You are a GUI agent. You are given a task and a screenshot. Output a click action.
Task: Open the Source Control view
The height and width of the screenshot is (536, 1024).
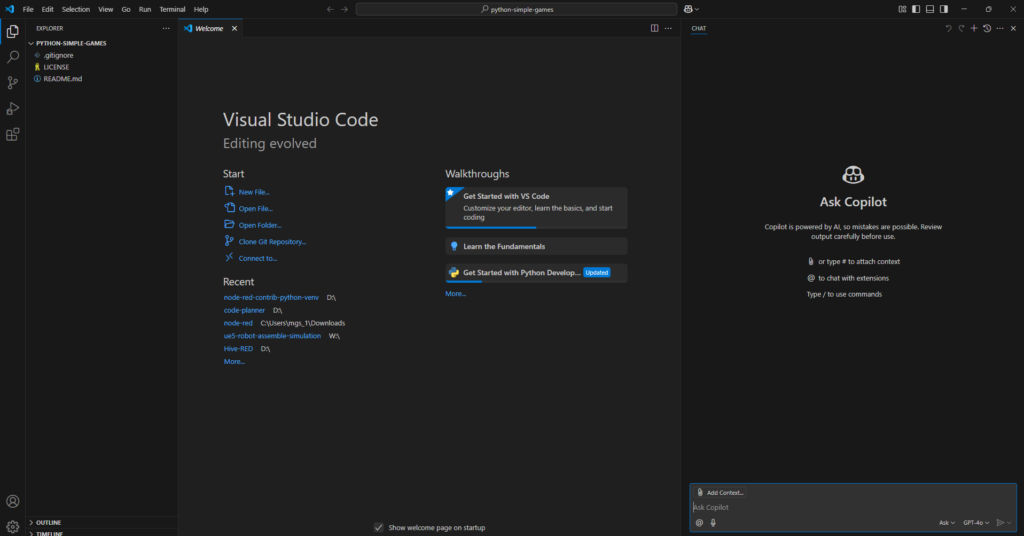click(13, 83)
